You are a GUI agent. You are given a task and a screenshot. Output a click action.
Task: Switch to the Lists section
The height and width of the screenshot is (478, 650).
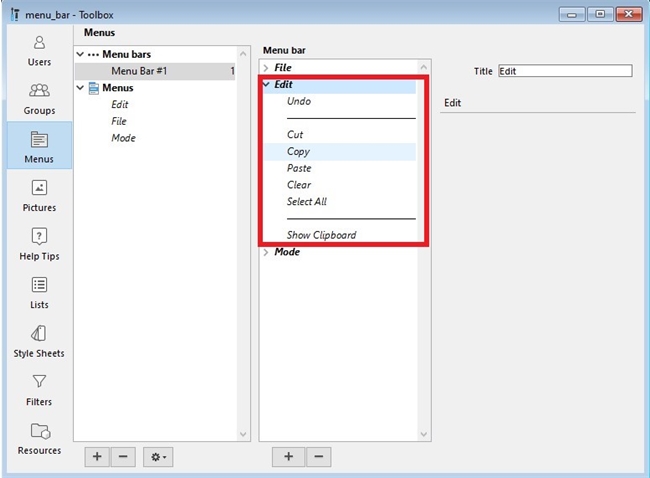coord(39,292)
